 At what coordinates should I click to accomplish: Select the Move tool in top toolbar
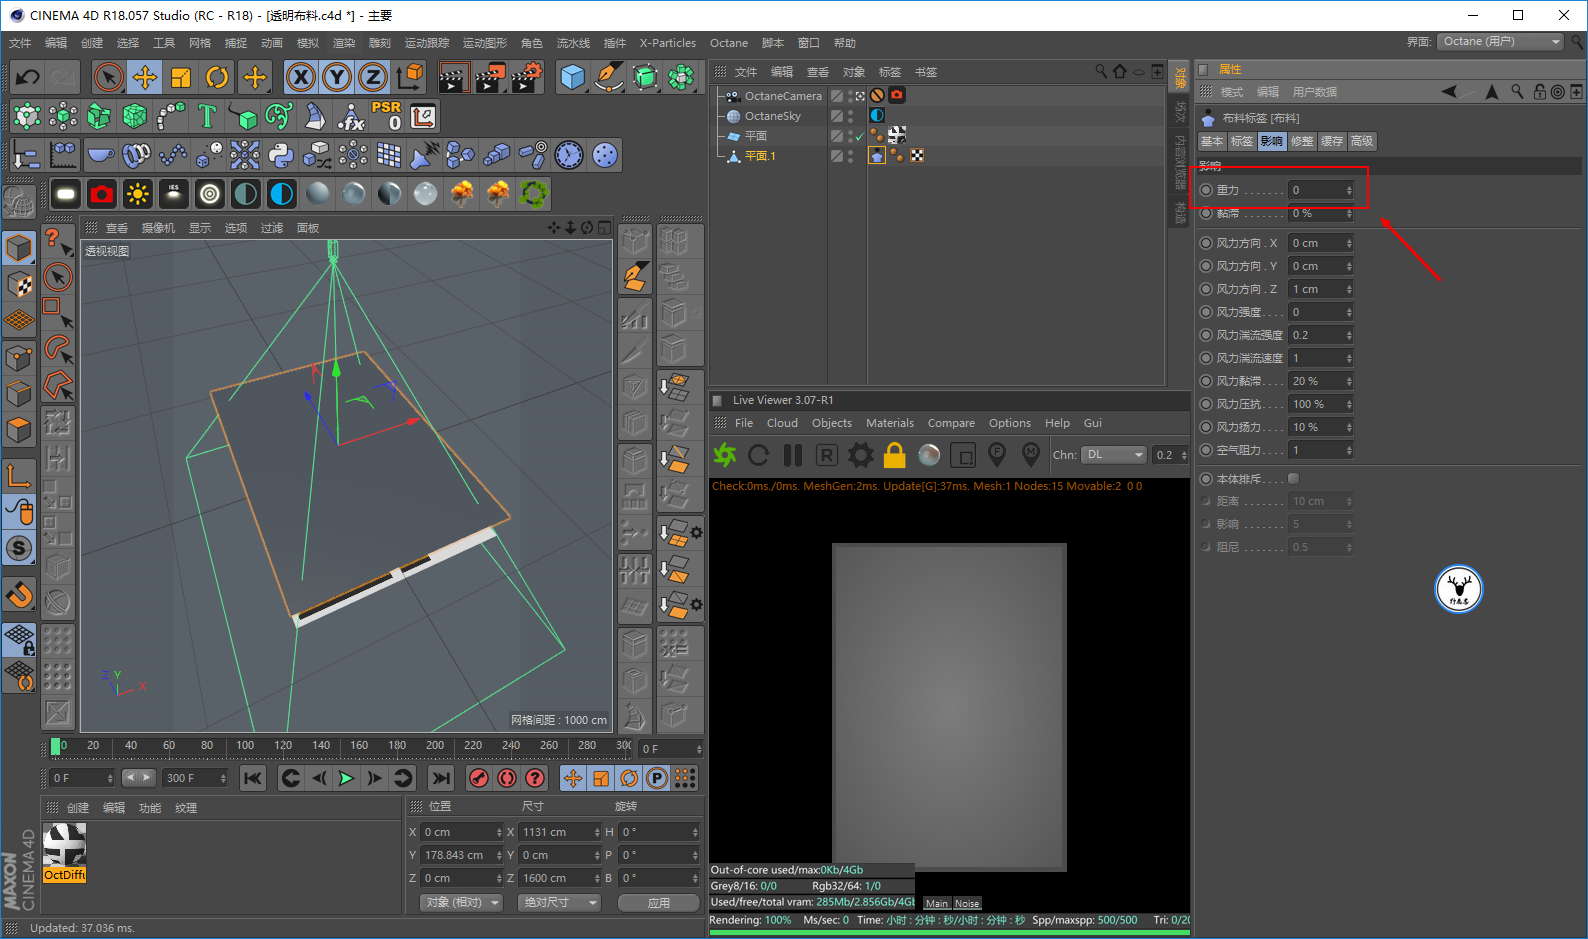pyautogui.click(x=144, y=77)
